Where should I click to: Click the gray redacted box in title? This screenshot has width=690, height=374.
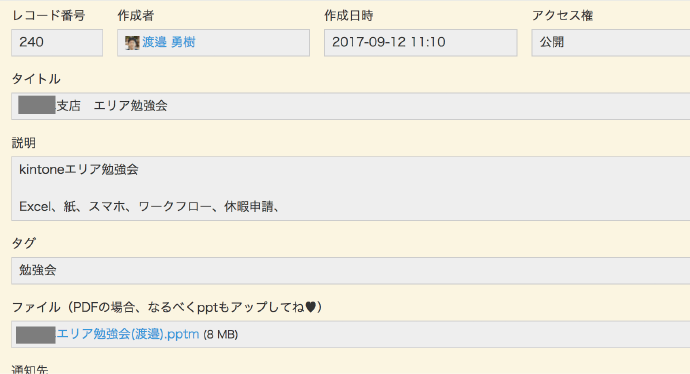click(37, 105)
